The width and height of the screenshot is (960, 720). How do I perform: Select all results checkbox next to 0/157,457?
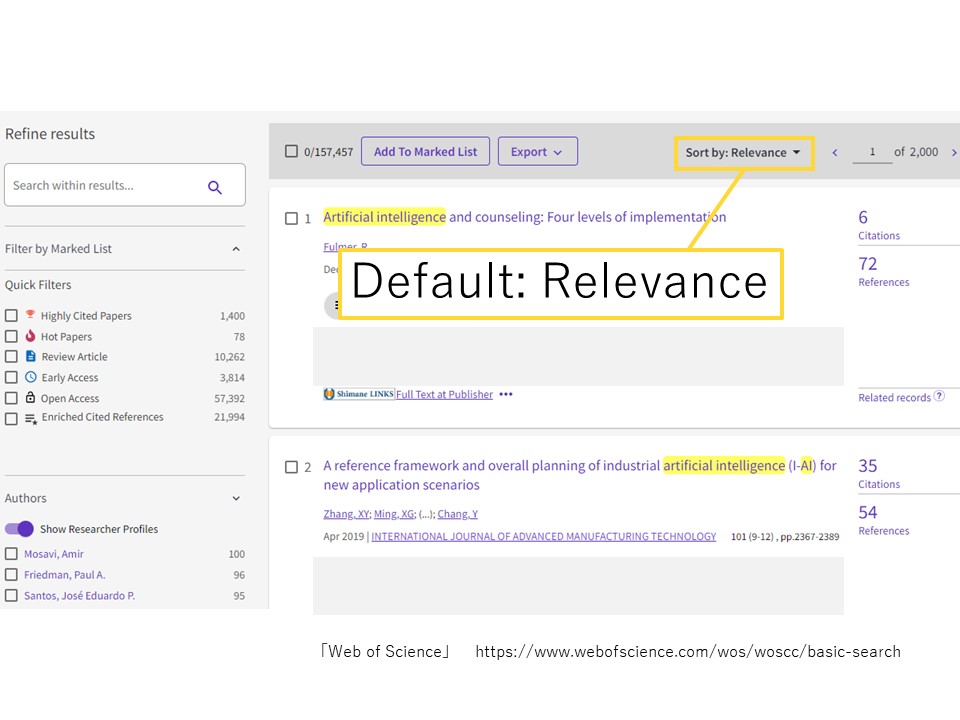(291, 151)
